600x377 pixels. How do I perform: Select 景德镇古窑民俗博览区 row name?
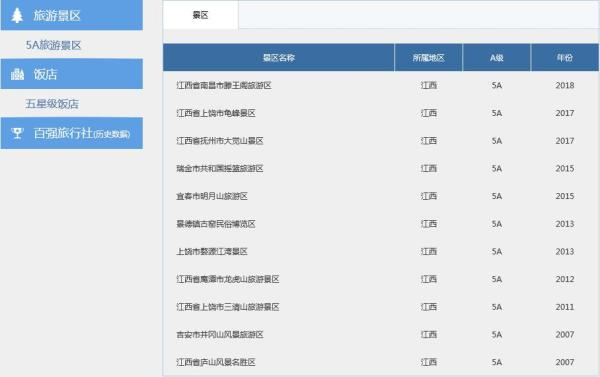coord(216,224)
